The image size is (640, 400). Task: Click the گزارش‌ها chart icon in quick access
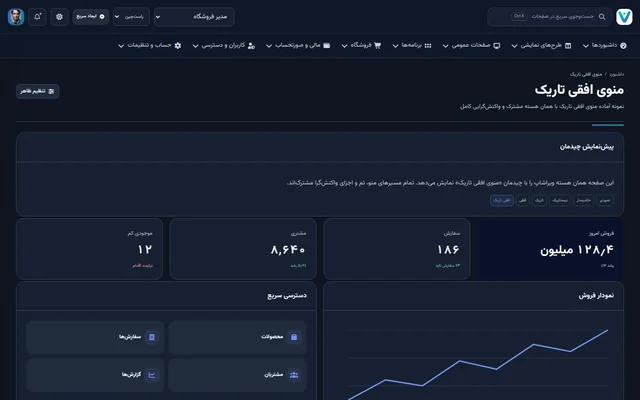[152, 375]
